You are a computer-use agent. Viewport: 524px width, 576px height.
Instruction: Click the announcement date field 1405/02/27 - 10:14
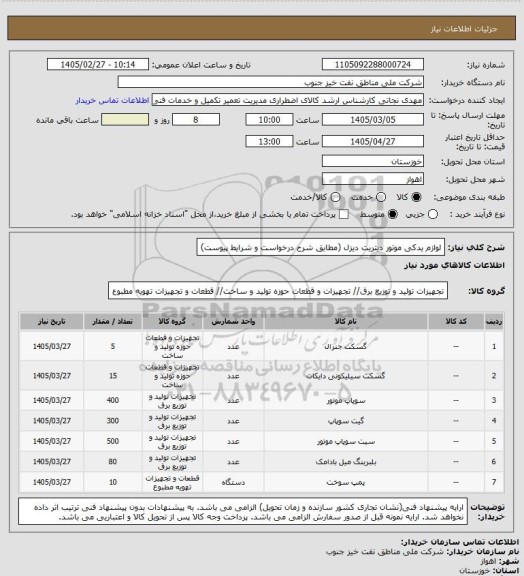98,65
